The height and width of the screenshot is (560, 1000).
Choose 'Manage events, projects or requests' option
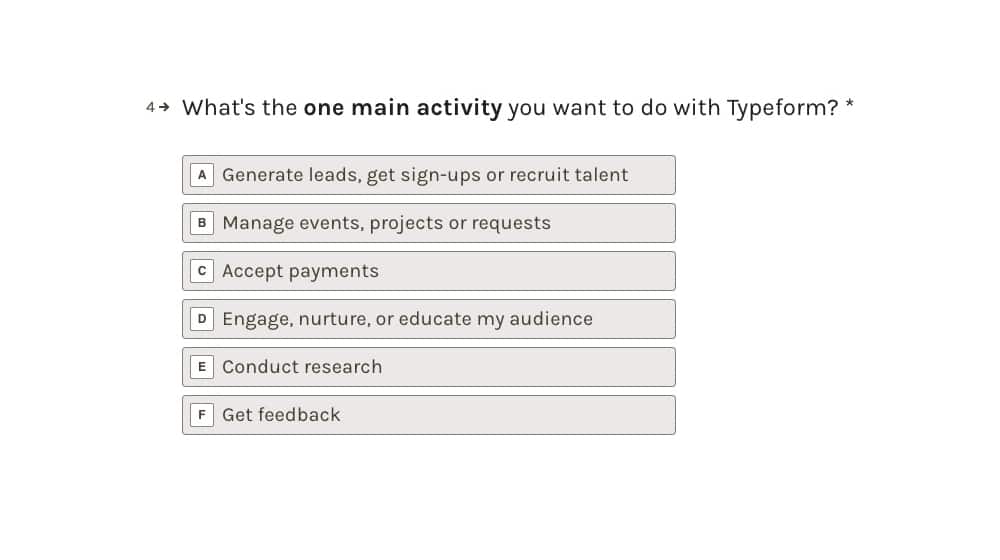click(x=386, y=223)
